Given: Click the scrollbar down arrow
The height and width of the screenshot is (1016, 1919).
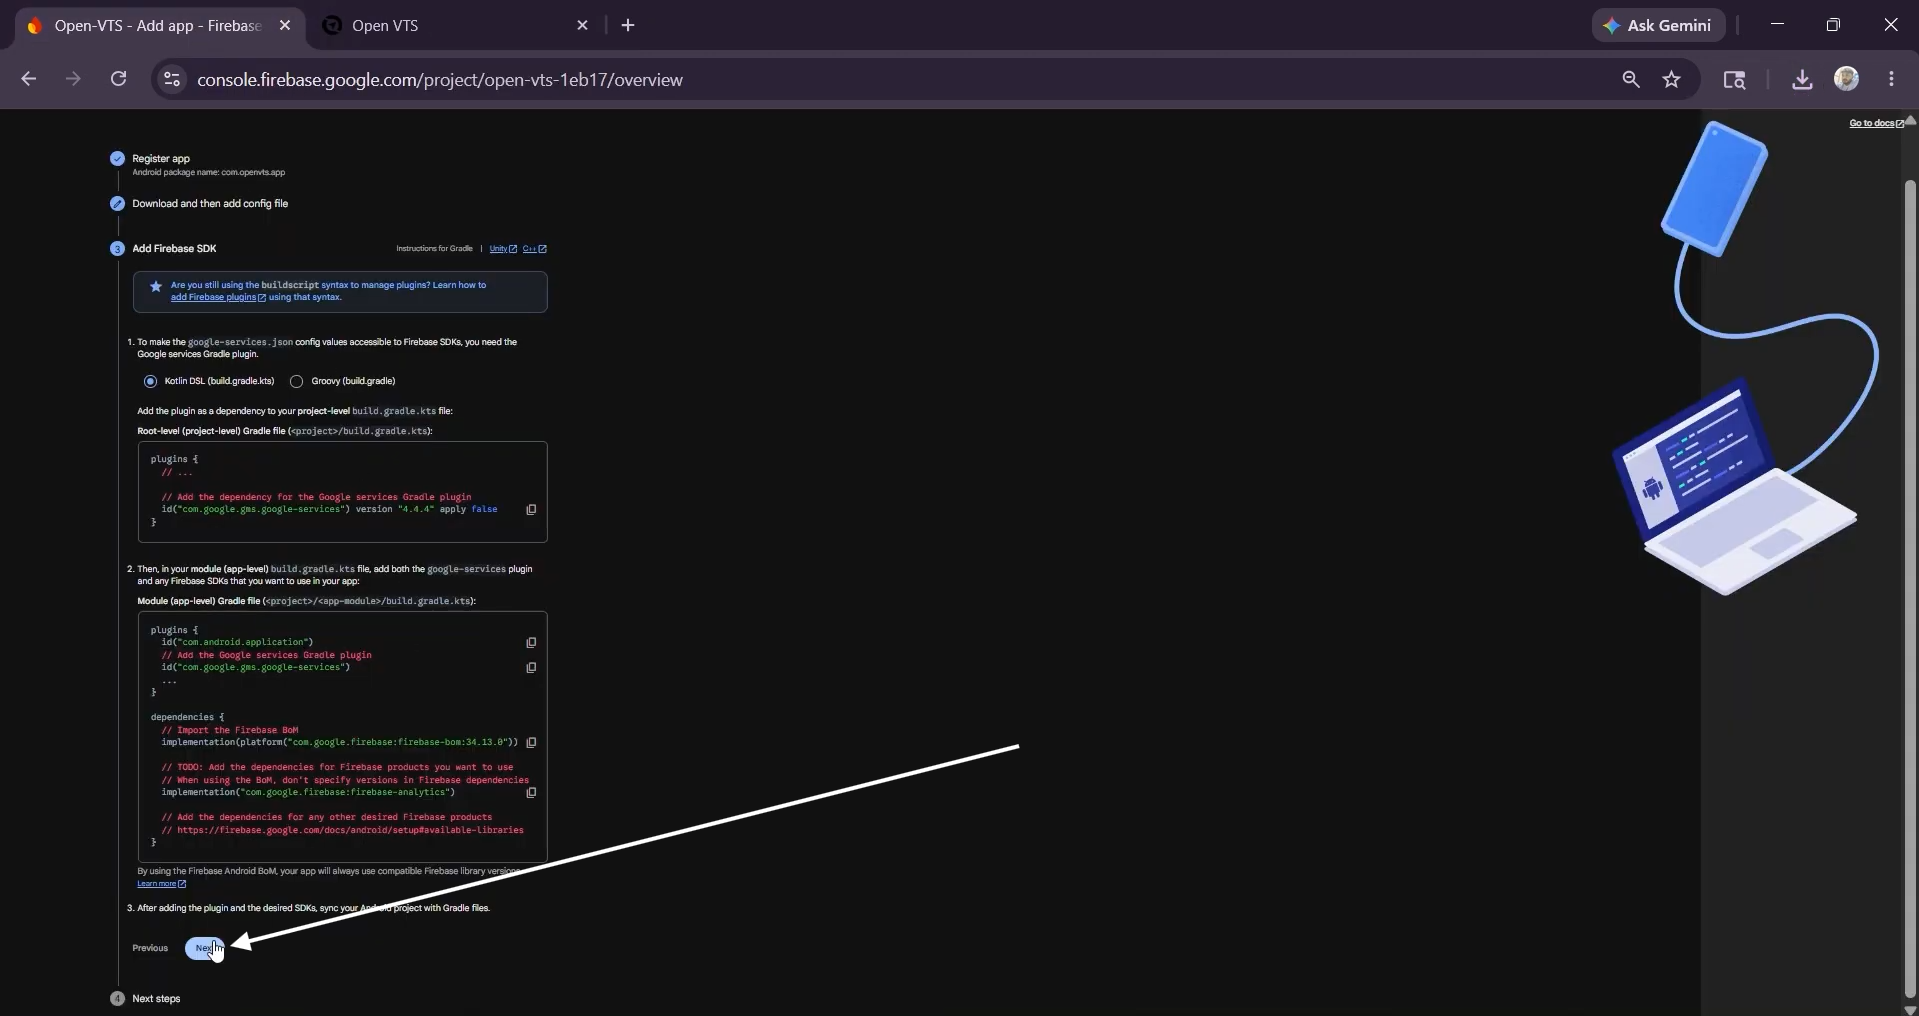Looking at the screenshot, I should click(1910, 1009).
